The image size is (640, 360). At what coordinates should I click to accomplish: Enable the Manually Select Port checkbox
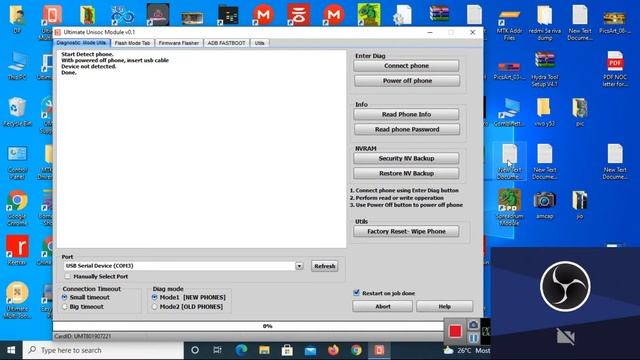[x=67, y=276]
